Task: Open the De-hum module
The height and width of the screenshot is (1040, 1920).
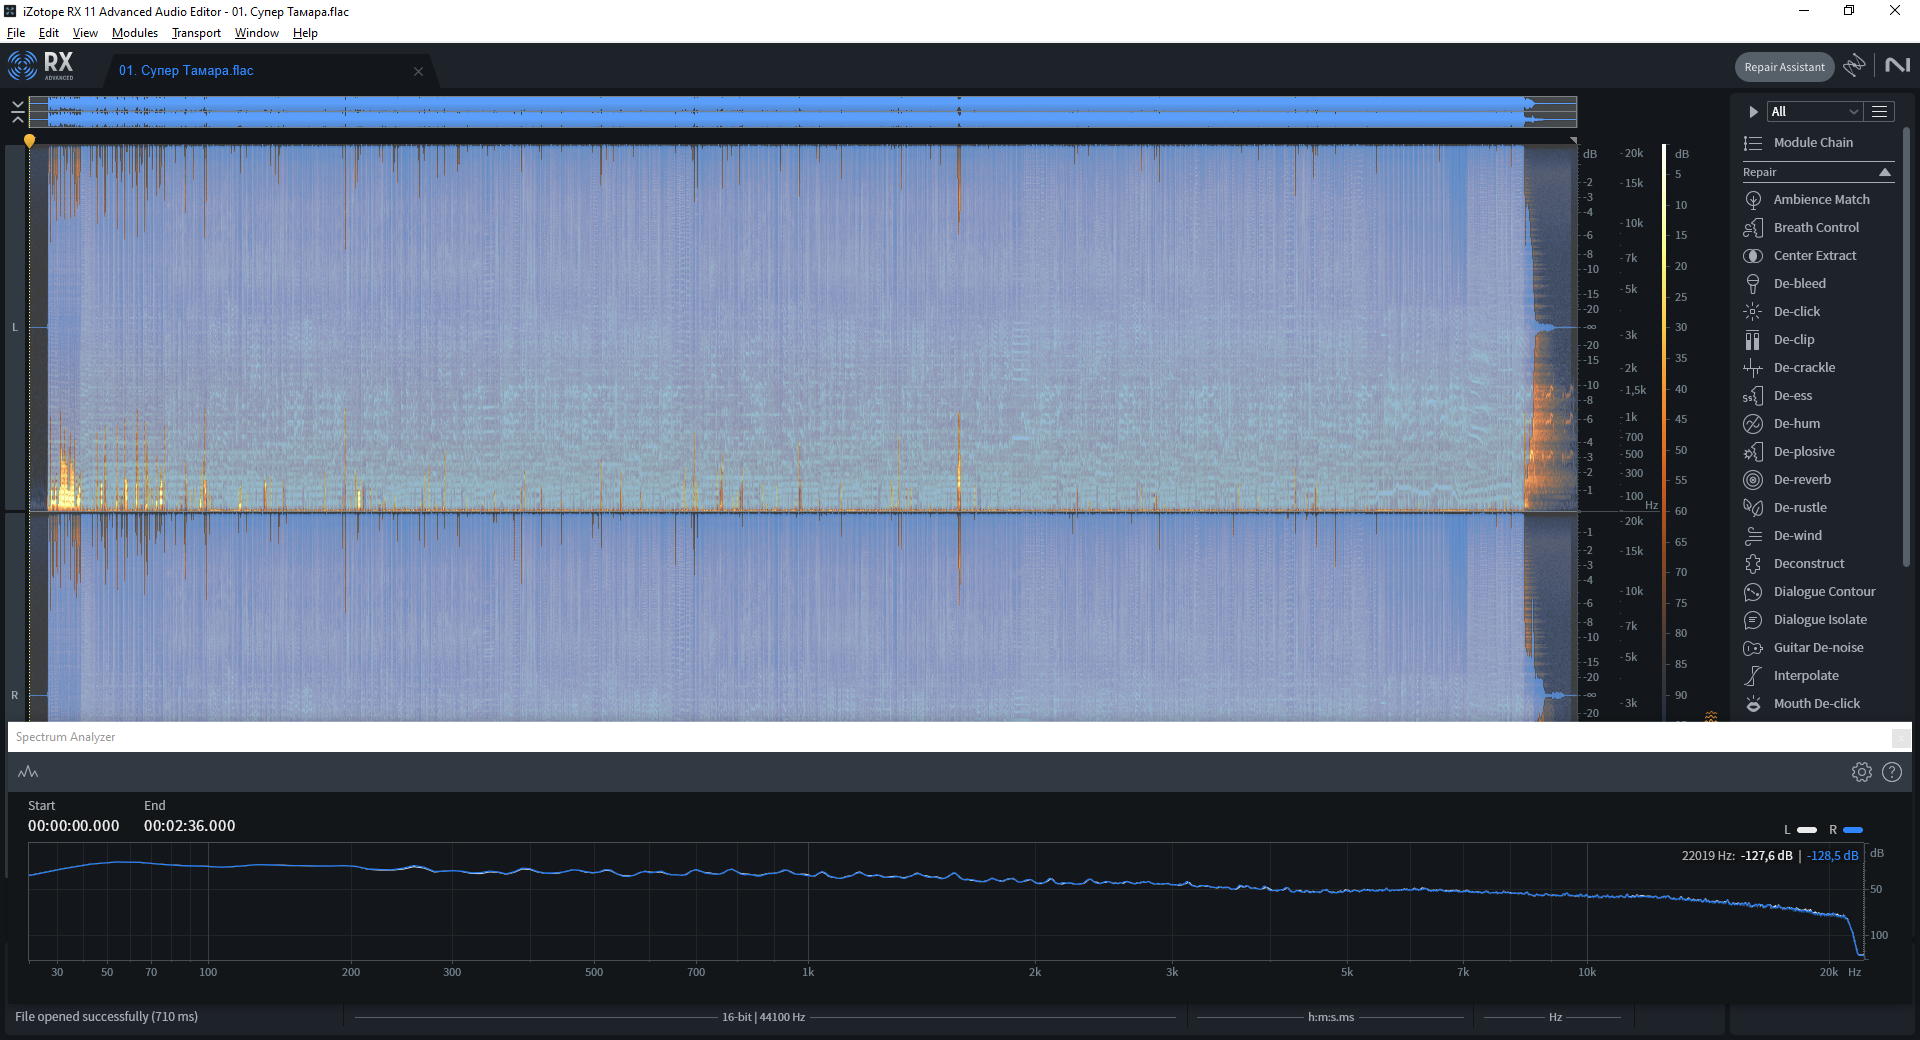Action: tap(1796, 424)
